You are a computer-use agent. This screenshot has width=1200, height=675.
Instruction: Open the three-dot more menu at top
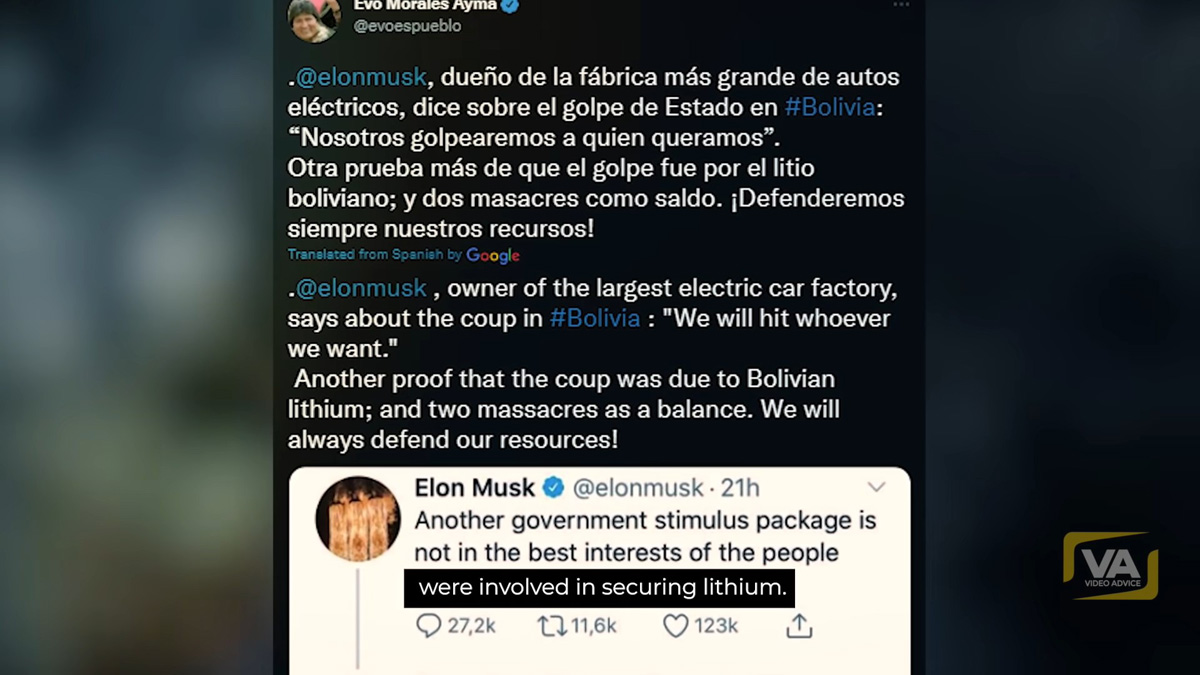tap(901, 5)
